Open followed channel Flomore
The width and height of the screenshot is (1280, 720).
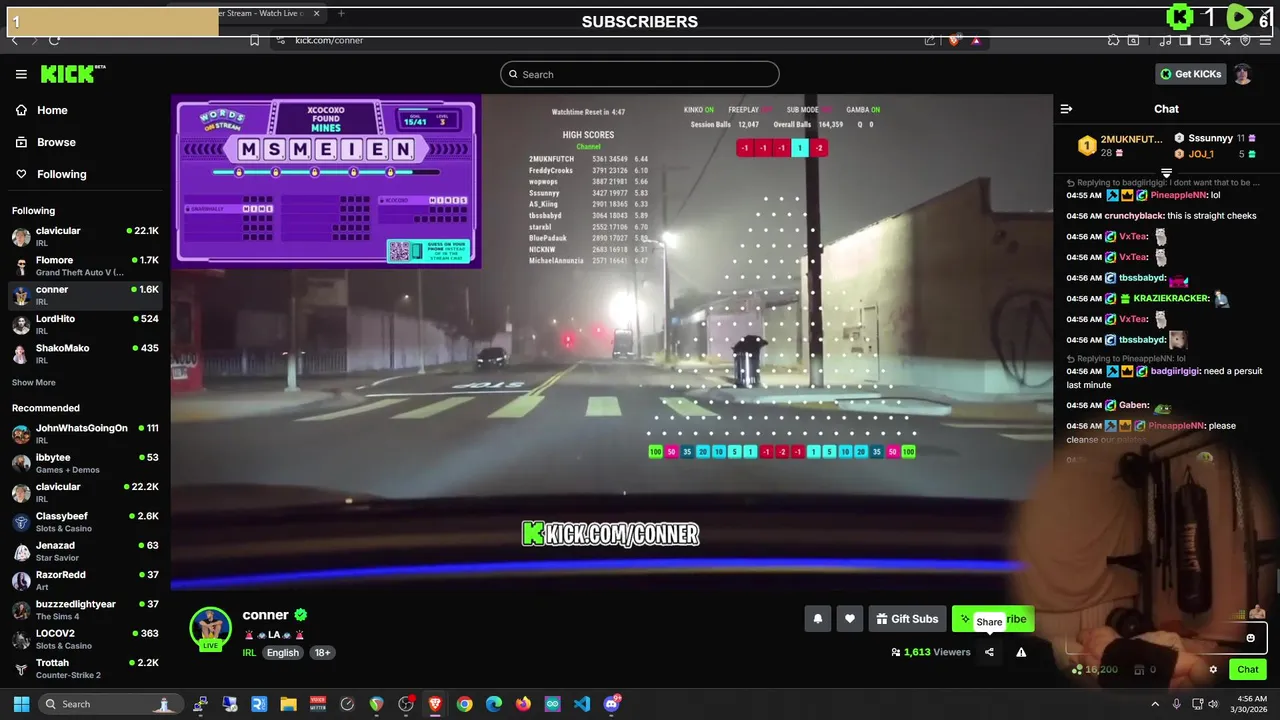click(85, 266)
